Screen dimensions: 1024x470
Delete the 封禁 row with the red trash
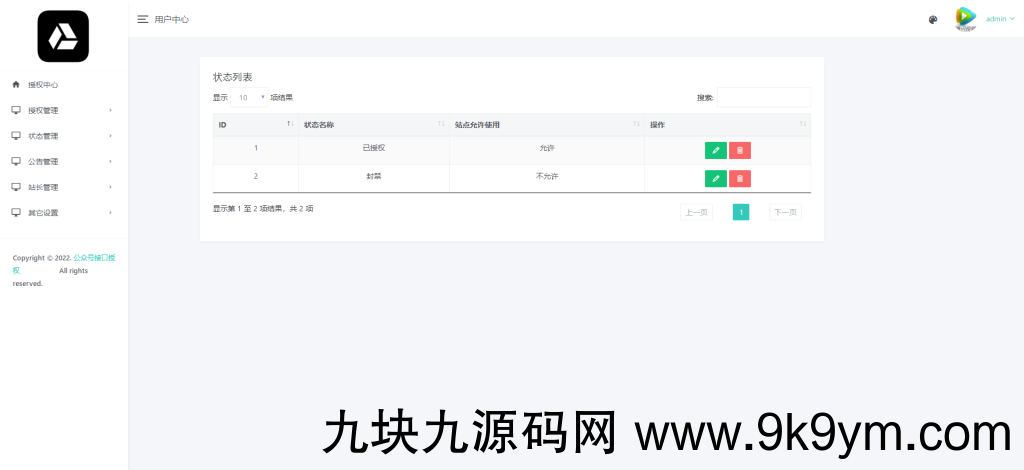(740, 179)
